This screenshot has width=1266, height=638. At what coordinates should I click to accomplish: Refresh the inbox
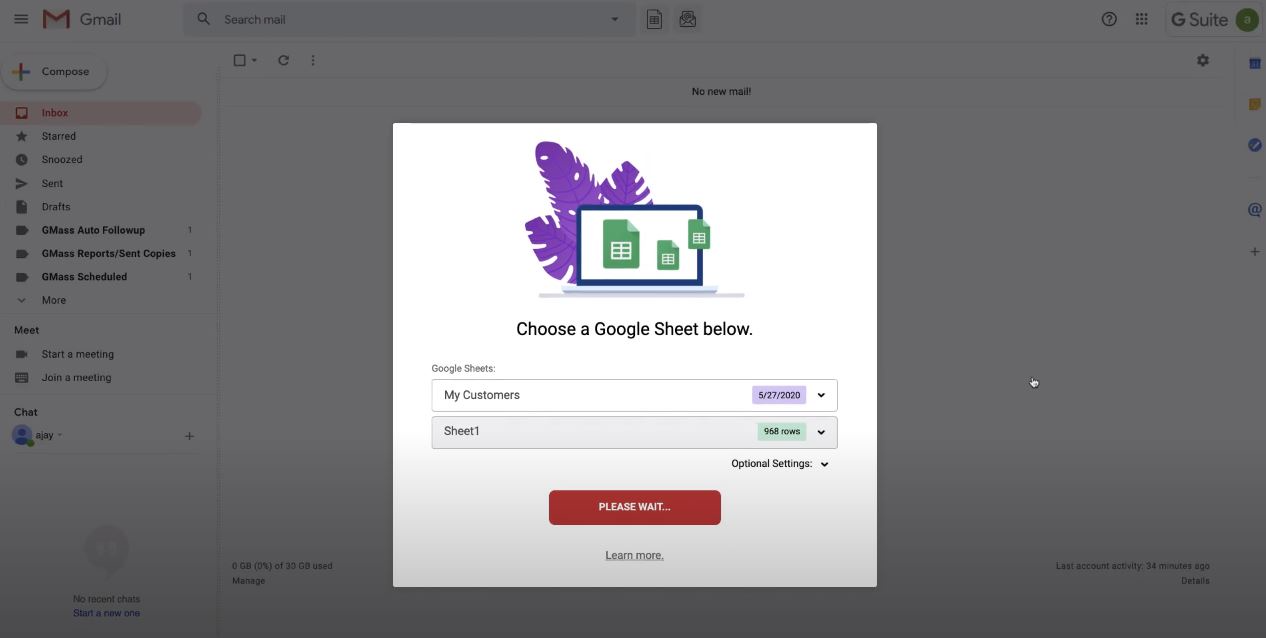pyautogui.click(x=283, y=60)
